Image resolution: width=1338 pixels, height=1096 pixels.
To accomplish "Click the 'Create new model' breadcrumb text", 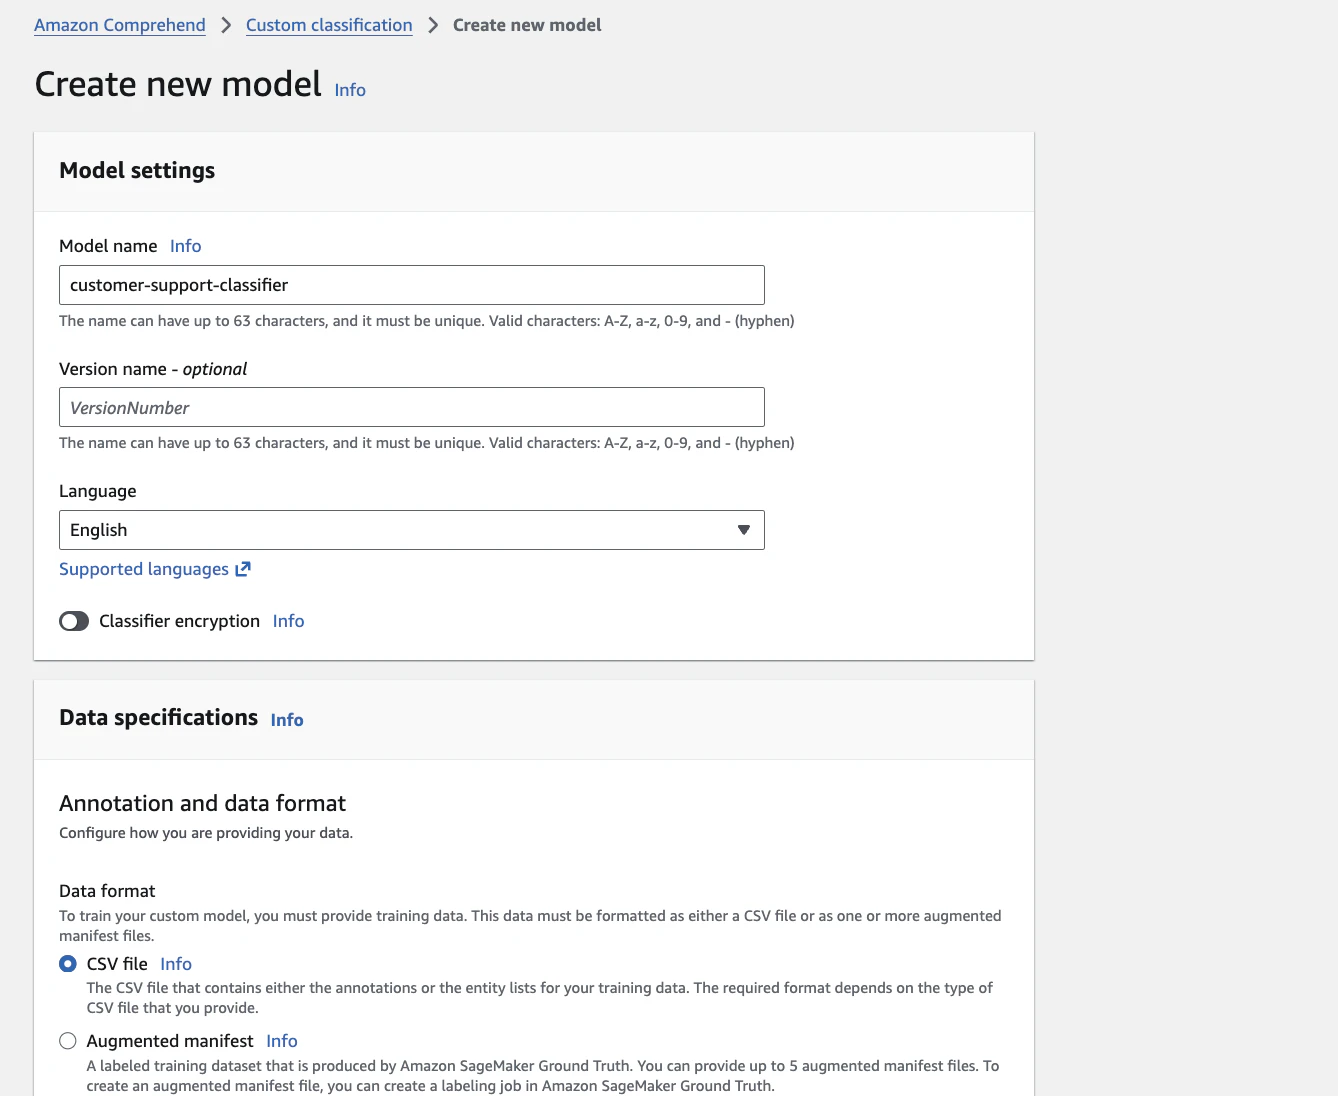I will pyautogui.click(x=527, y=25).
